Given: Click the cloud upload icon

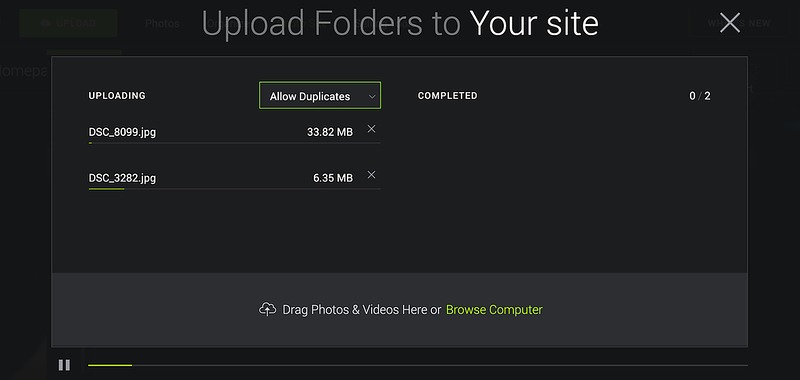Looking at the screenshot, I should click(x=267, y=309).
